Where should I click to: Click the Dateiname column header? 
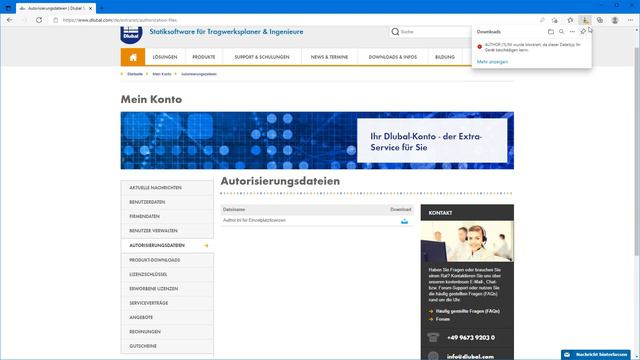pyautogui.click(x=234, y=209)
